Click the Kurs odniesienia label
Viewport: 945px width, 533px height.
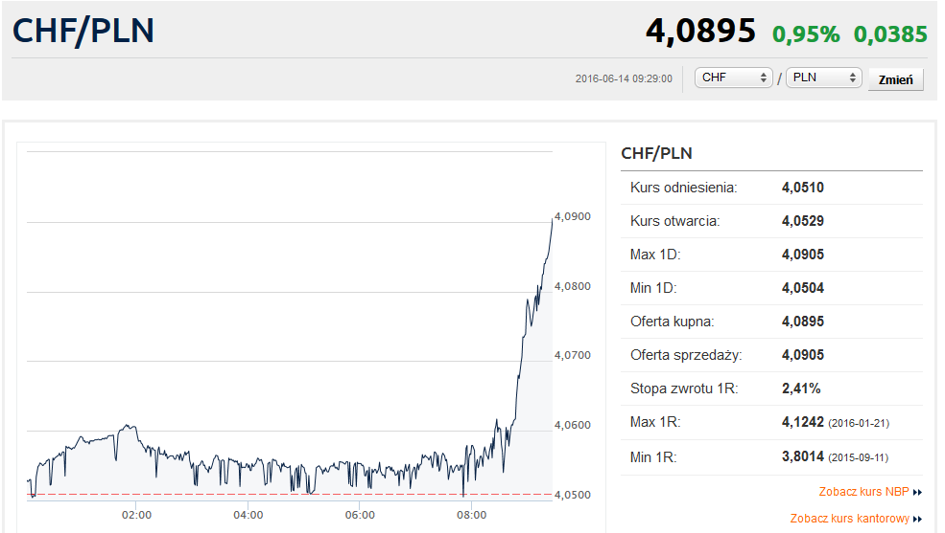[x=683, y=188]
